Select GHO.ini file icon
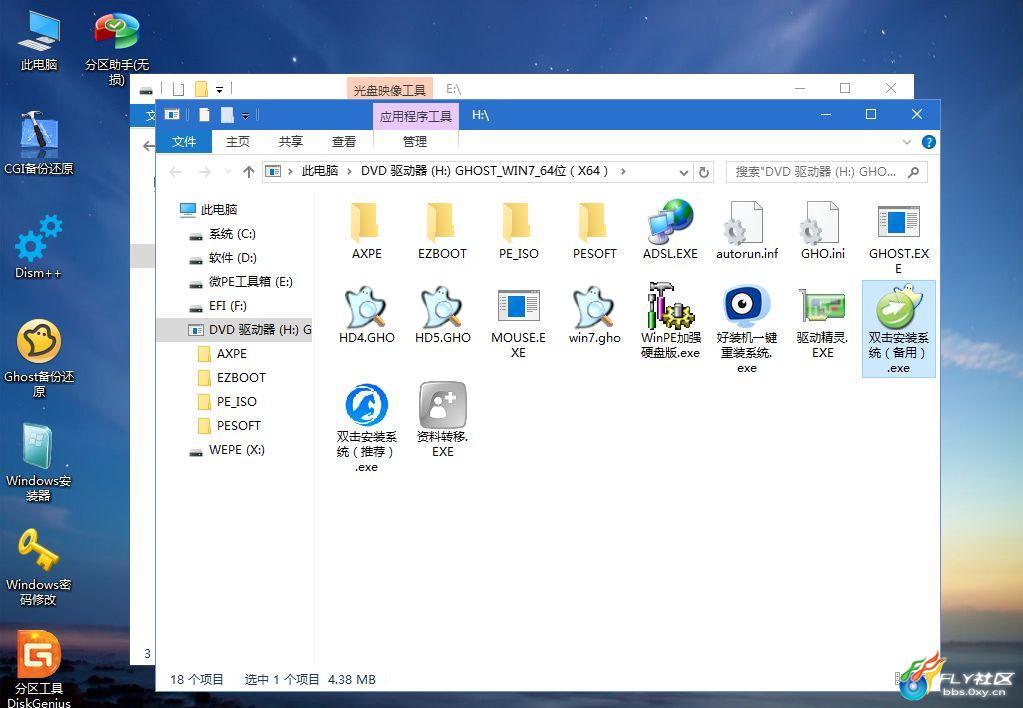The image size is (1023, 708). click(822, 230)
